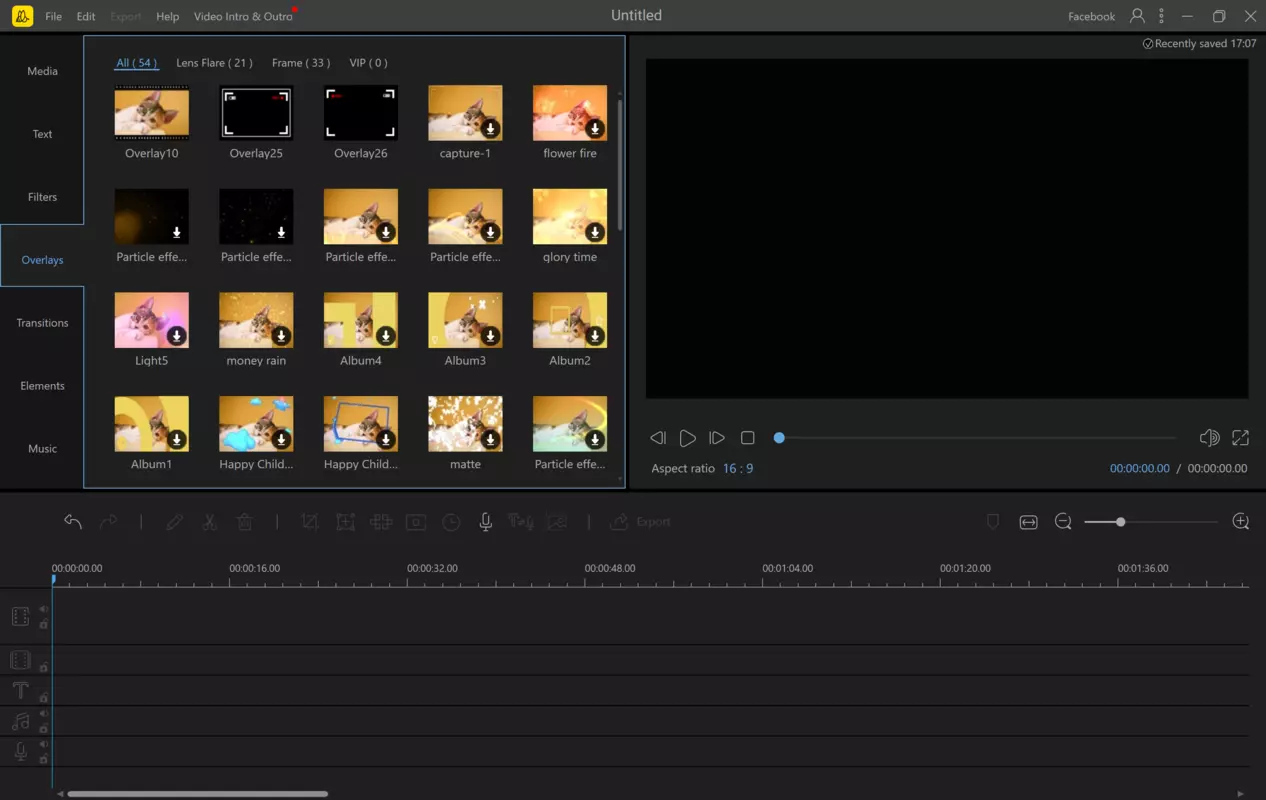Switch to the Elements panel
1266x800 pixels.
pyautogui.click(x=42, y=386)
